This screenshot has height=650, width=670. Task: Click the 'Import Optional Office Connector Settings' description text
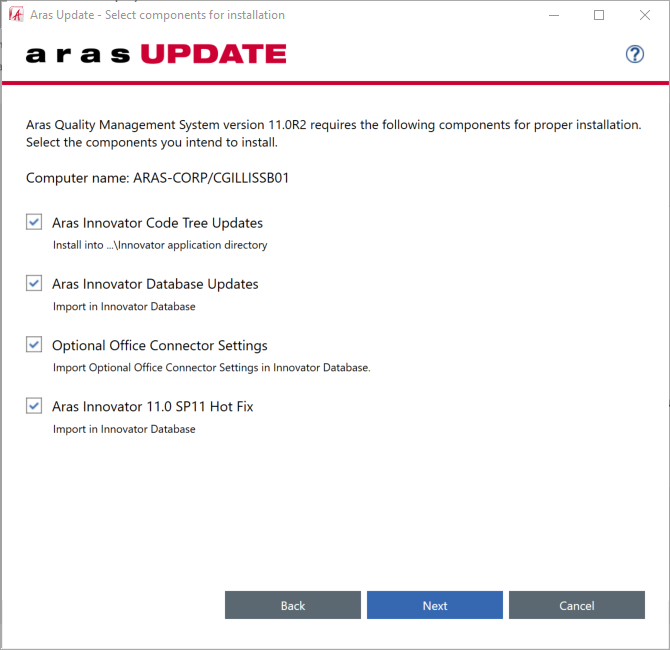[x=211, y=368]
